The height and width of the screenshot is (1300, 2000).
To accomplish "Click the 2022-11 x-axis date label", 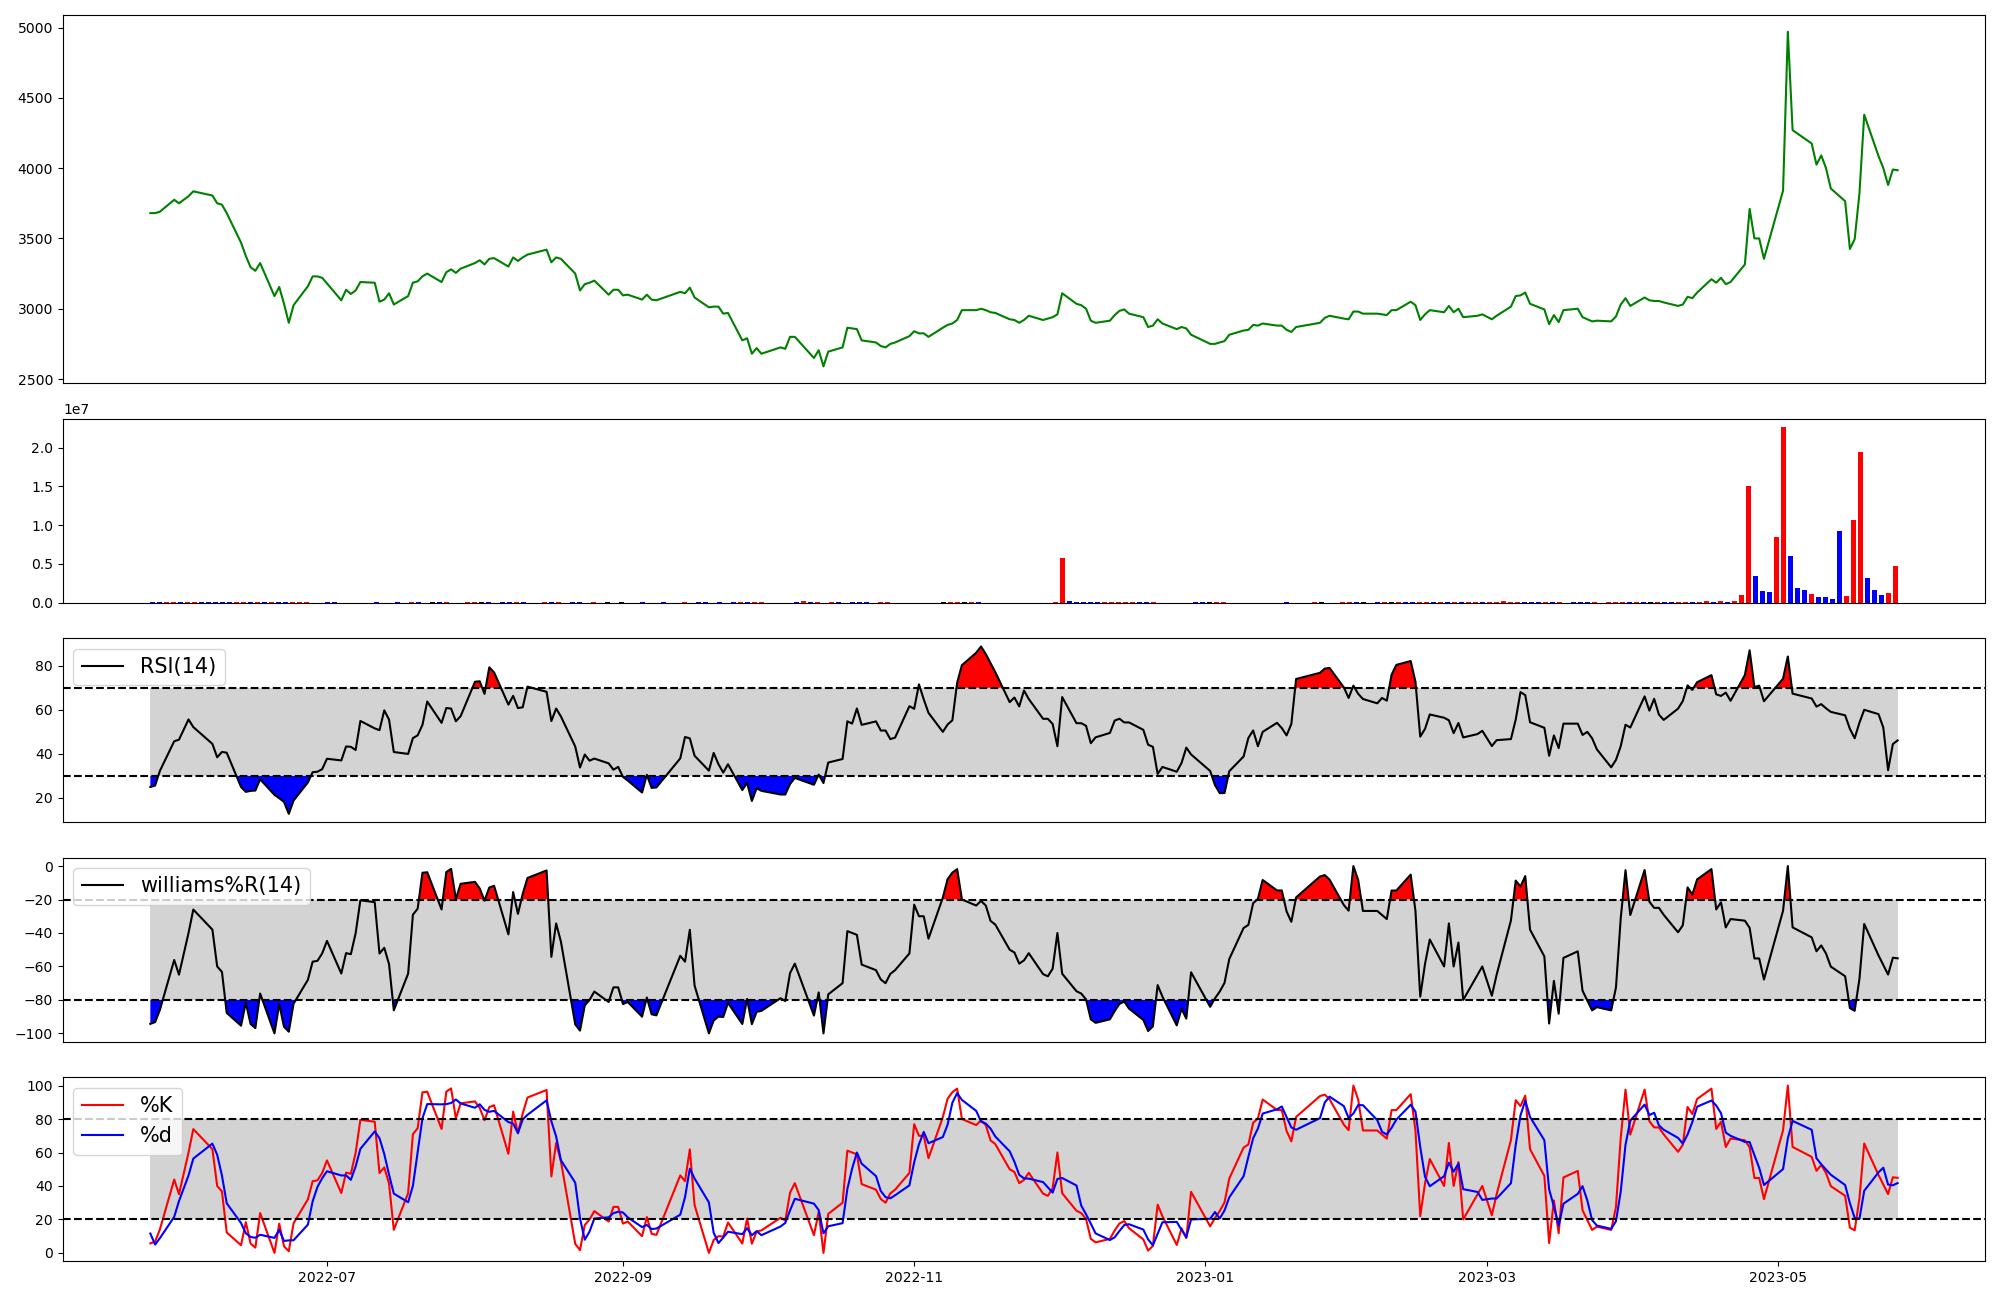I will (x=914, y=1277).
